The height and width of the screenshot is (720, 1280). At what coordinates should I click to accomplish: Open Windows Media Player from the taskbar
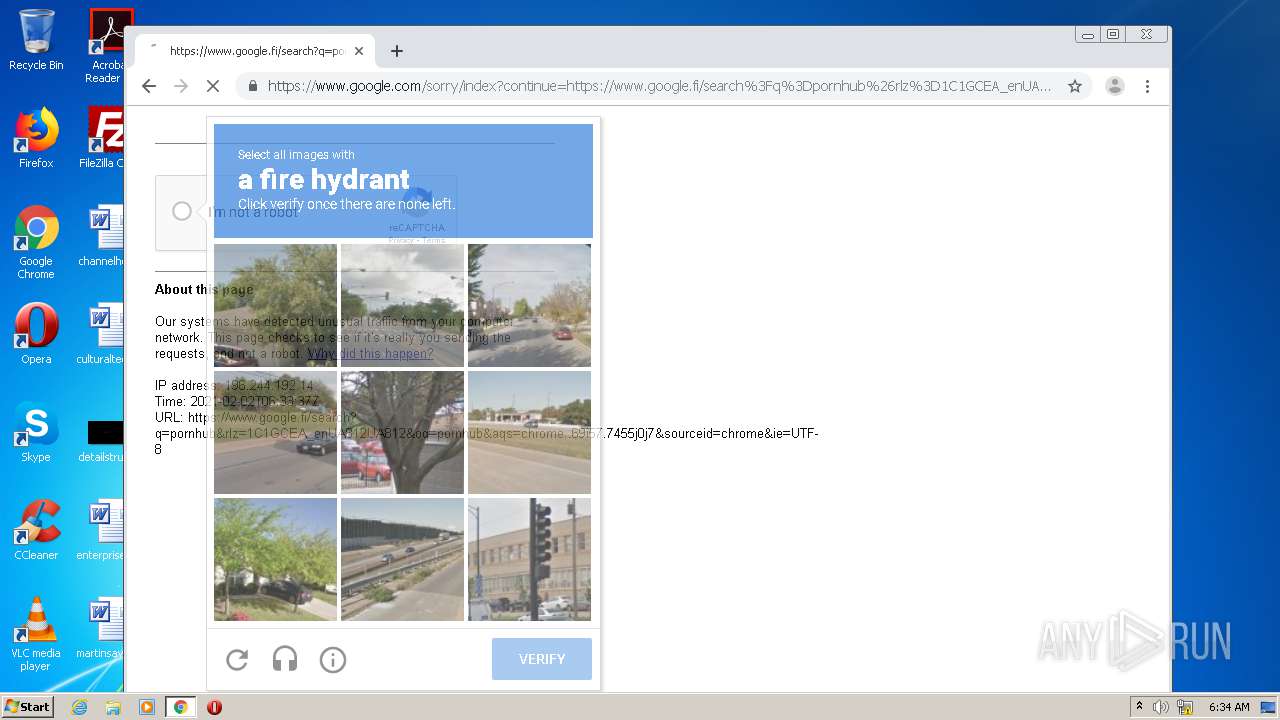click(147, 707)
